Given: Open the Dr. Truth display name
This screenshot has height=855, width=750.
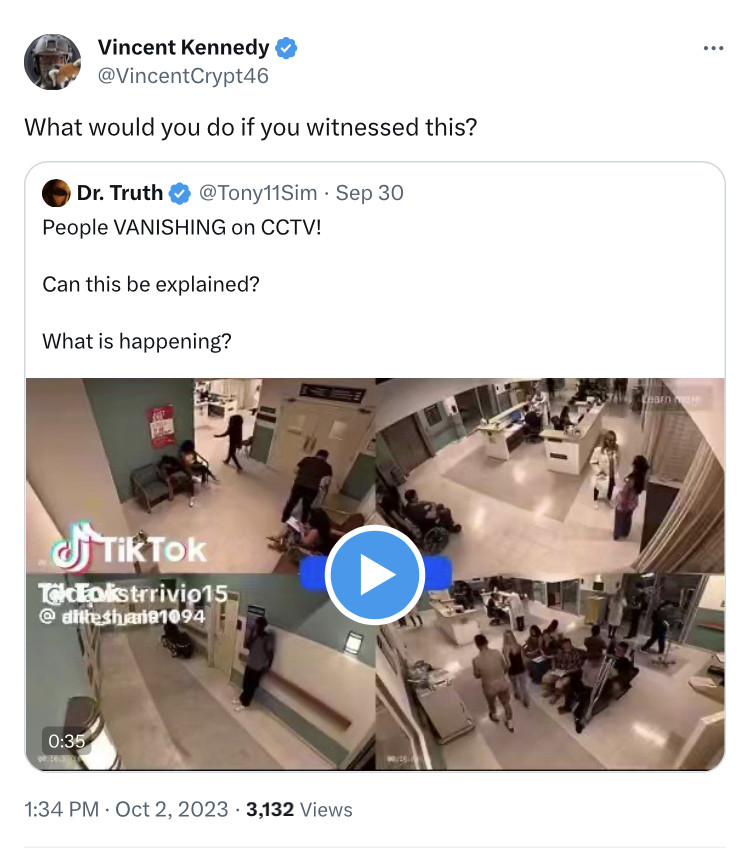Looking at the screenshot, I should point(120,193).
